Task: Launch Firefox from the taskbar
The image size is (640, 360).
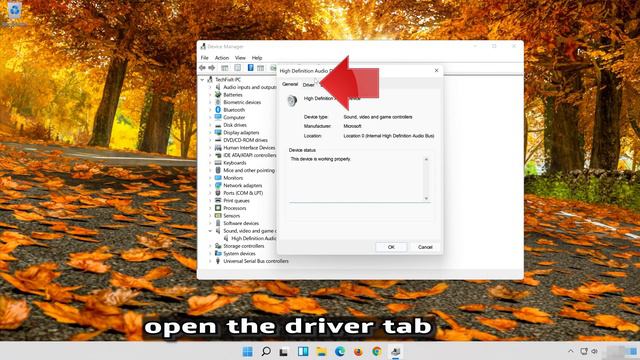Action: pyautogui.click(x=358, y=351)
